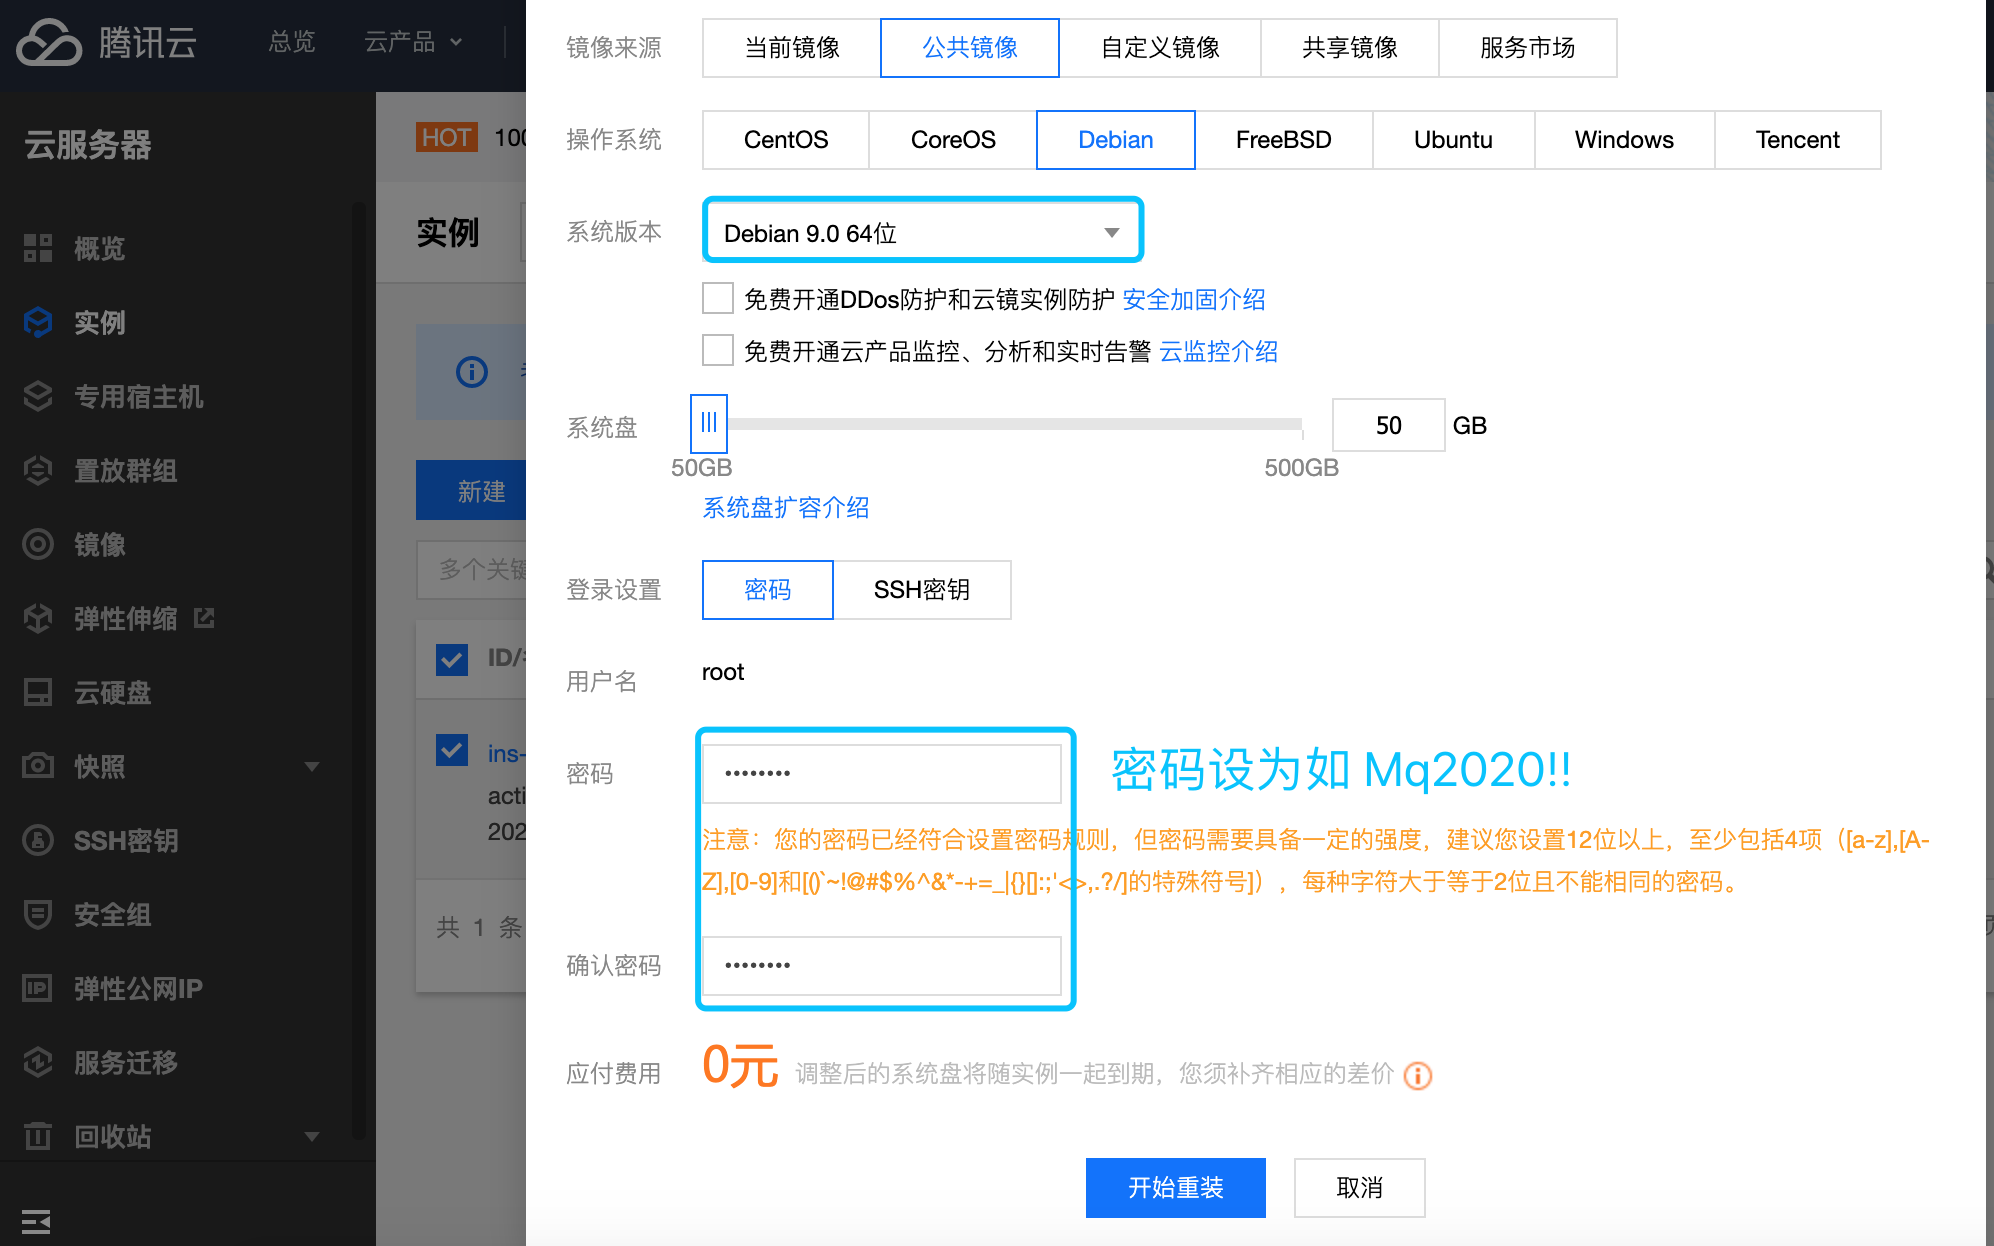The width and height of the screenshot is (1994, 1246).
Task: Switch to SSH密钥 login method
Action: coord(921,590)
